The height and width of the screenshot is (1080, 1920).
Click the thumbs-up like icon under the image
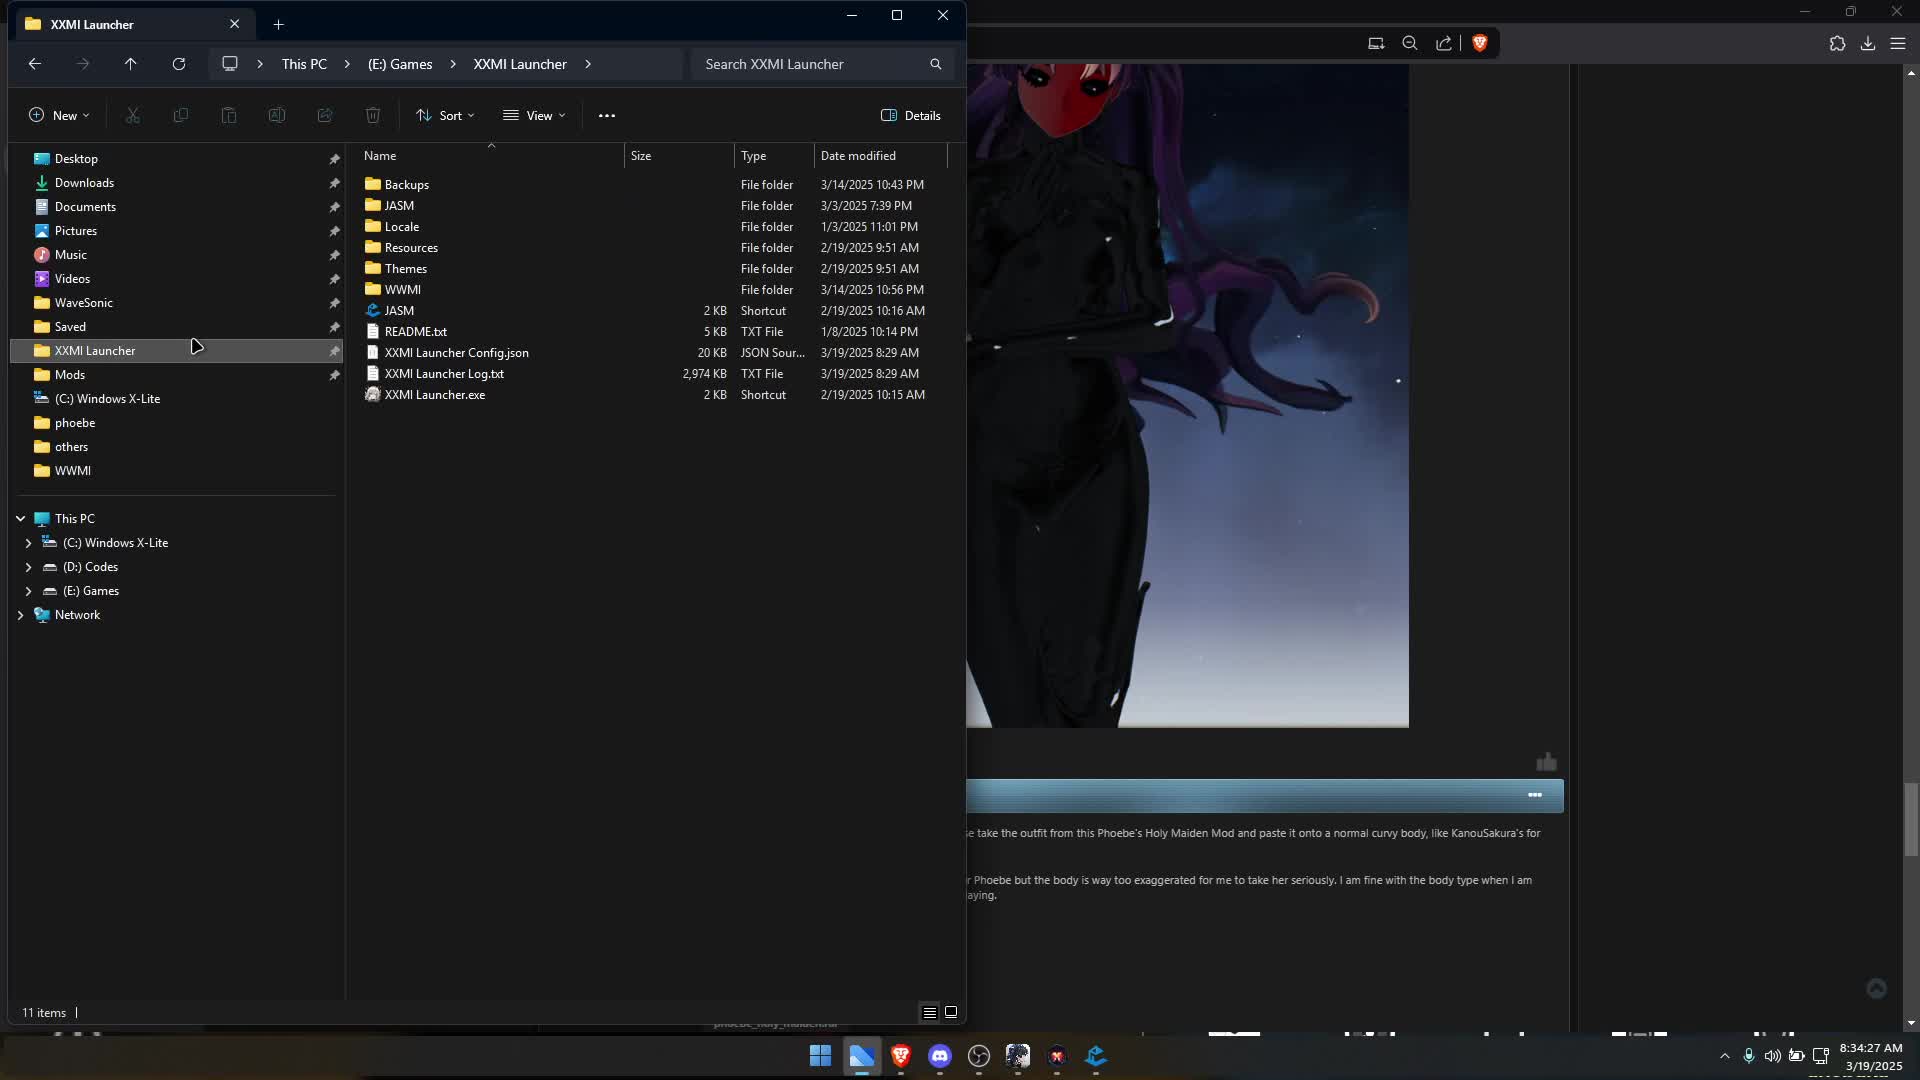click(x=1546, y=762)
